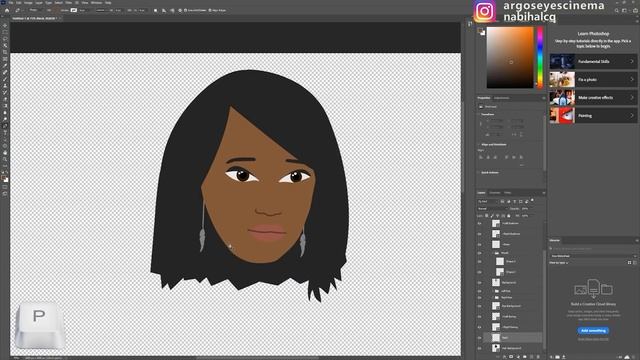Open Painting tutorial

point(593,116)
